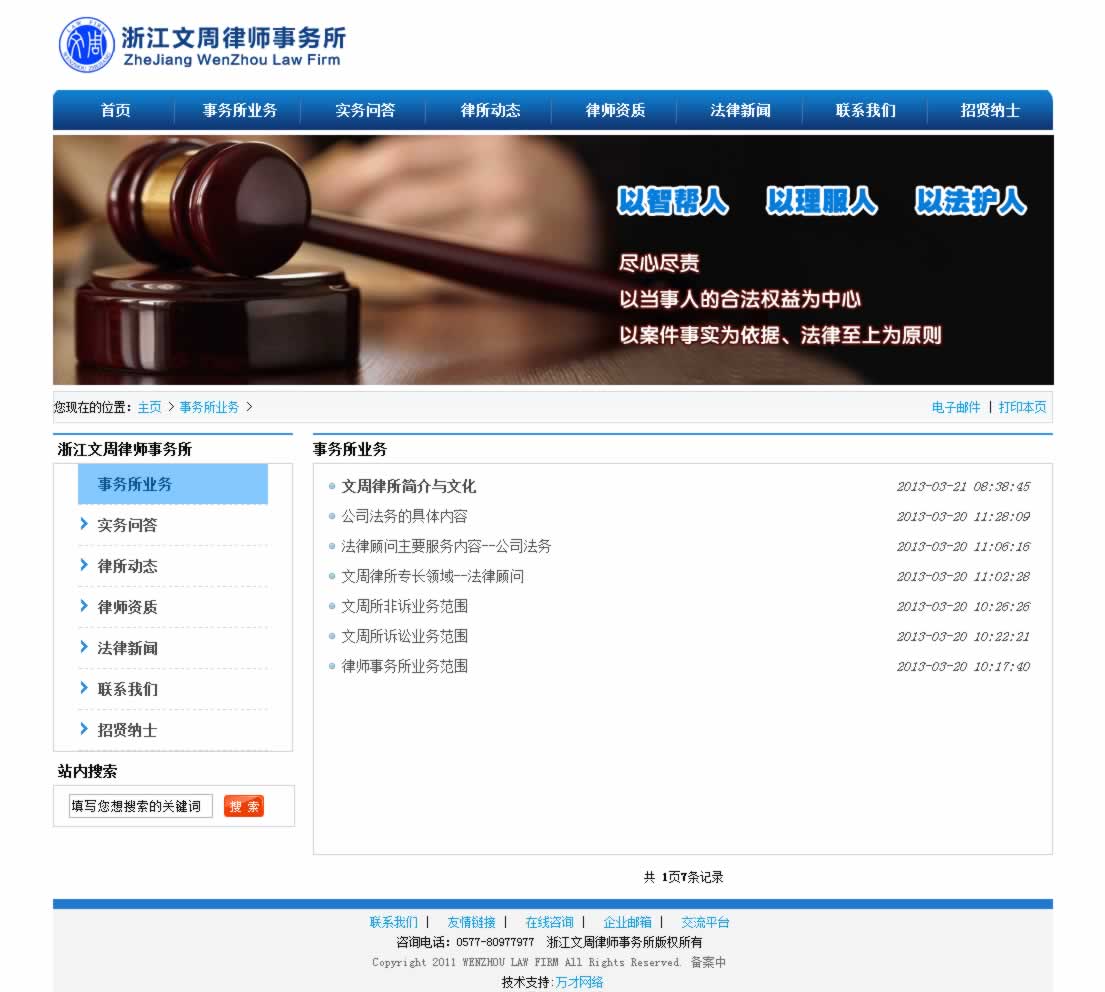Image resolution: width=1105 pixels, height=992 pixels.
Task: Click chevron arrow beside 招贤纳士 in sidebar
Action: [x=84, y=729]
